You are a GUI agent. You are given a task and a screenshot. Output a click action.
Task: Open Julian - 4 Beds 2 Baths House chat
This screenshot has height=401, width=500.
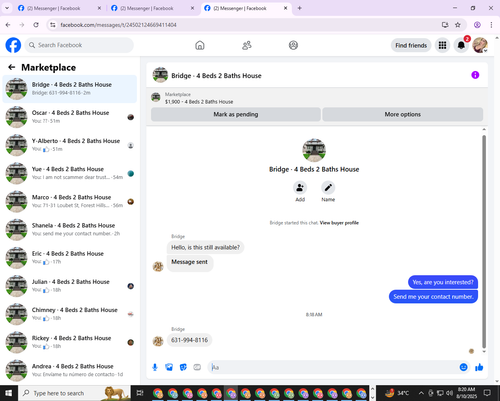pyautogui.click(x=69, y=286)
